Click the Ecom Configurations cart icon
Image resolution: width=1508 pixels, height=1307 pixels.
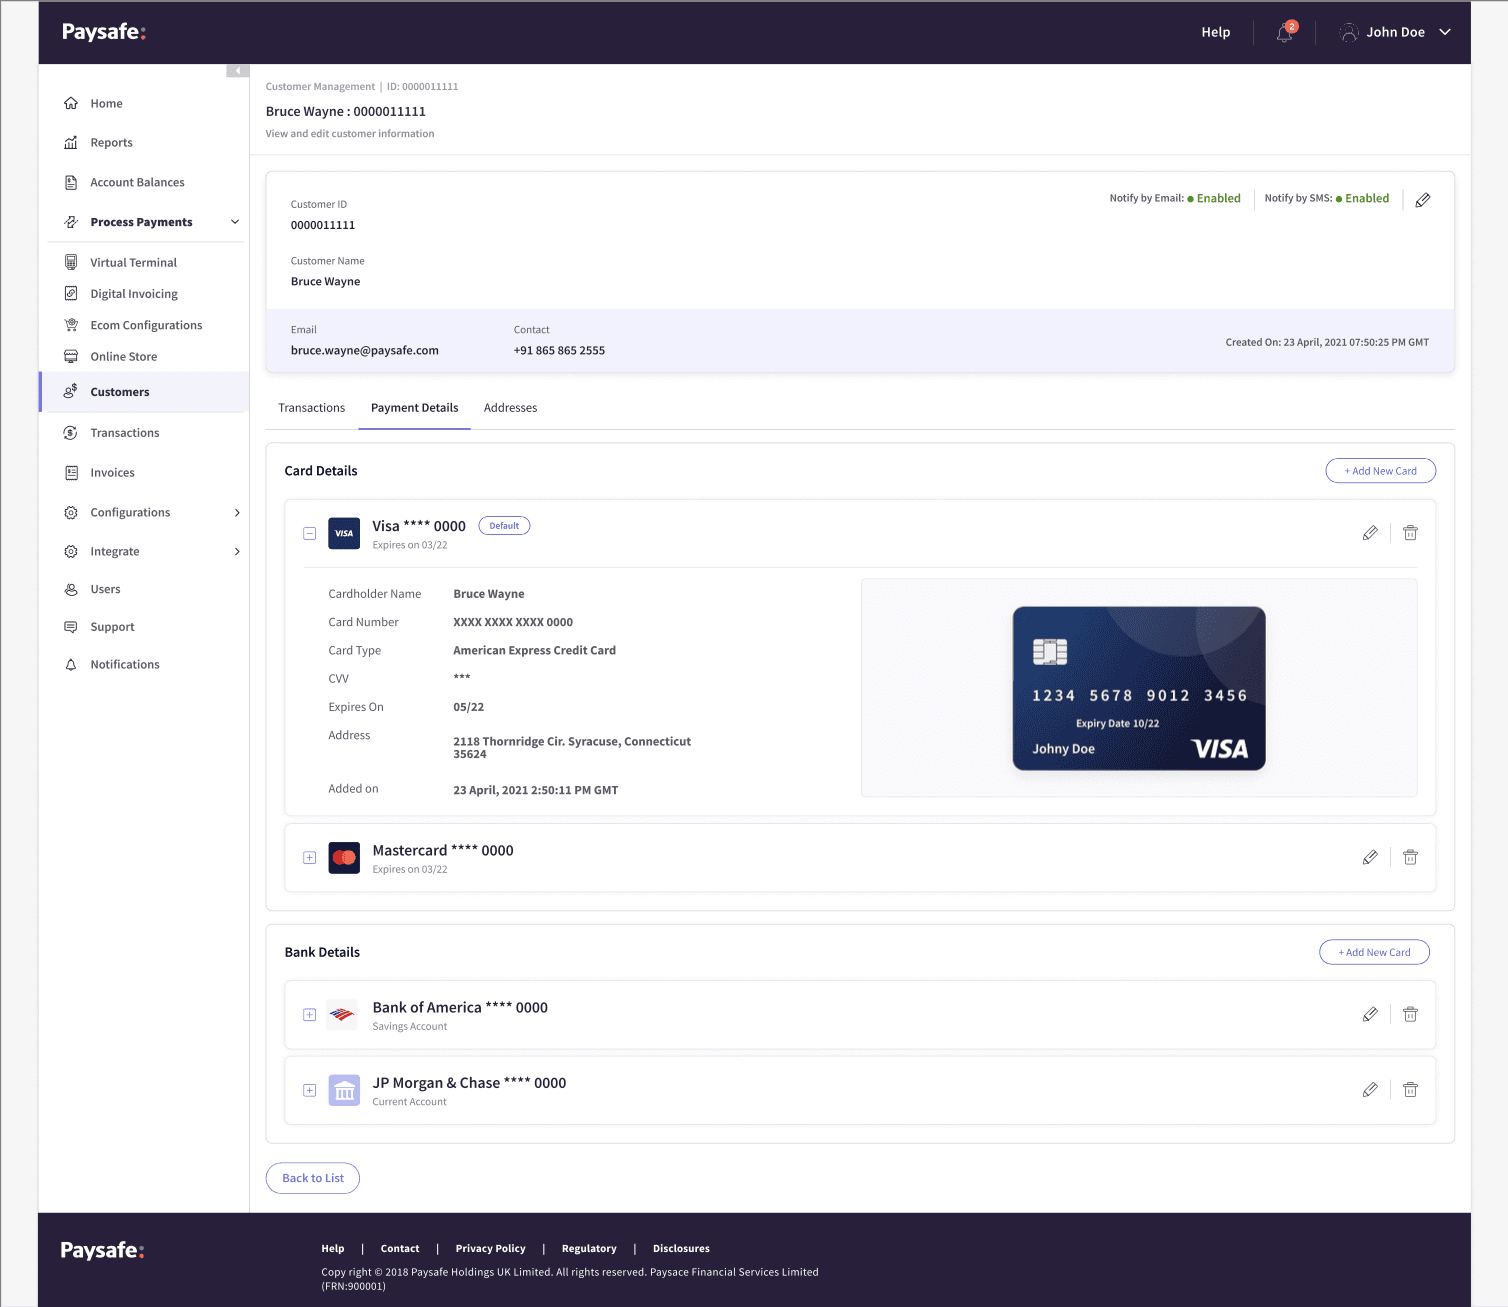pos(71,325)
